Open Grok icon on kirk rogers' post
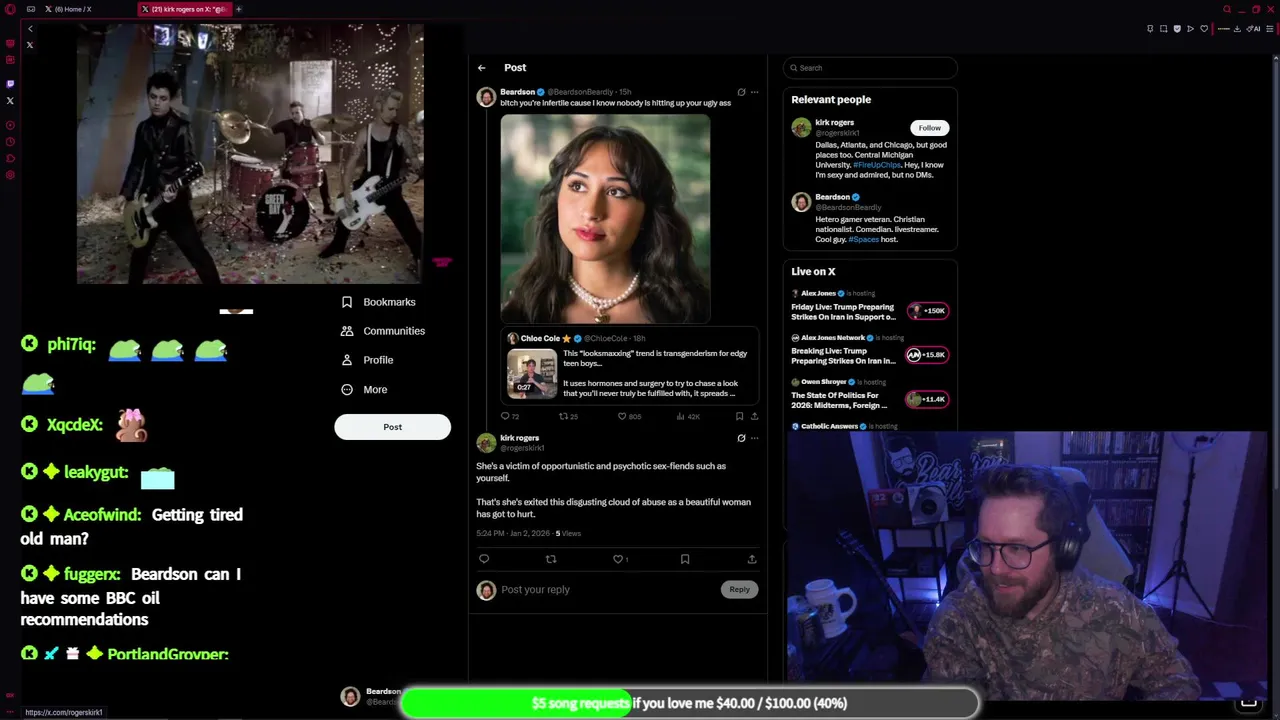The width and height of the screenshot is (1280, 720). click(741, 438)
